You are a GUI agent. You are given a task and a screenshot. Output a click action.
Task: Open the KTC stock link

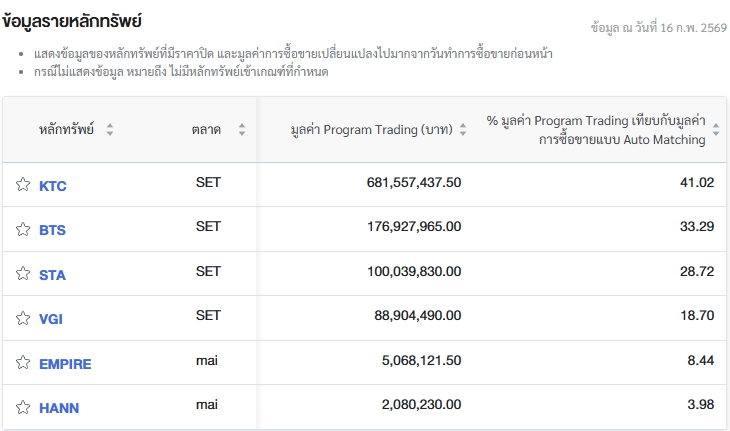point(53,186)
